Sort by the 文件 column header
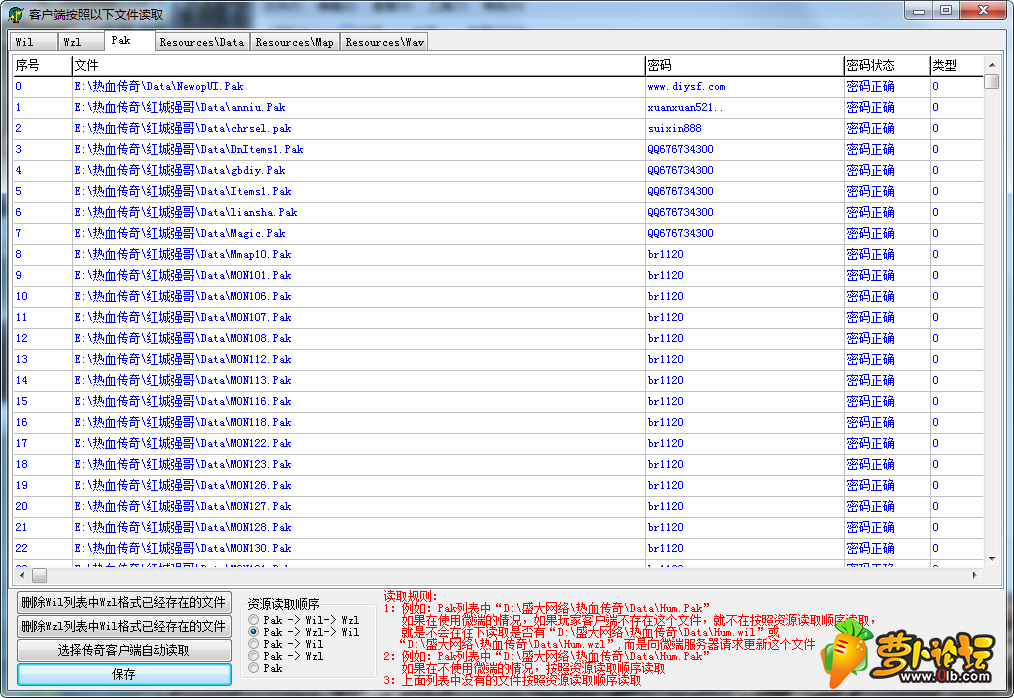1014x698 pixels. tap(358, 65)
